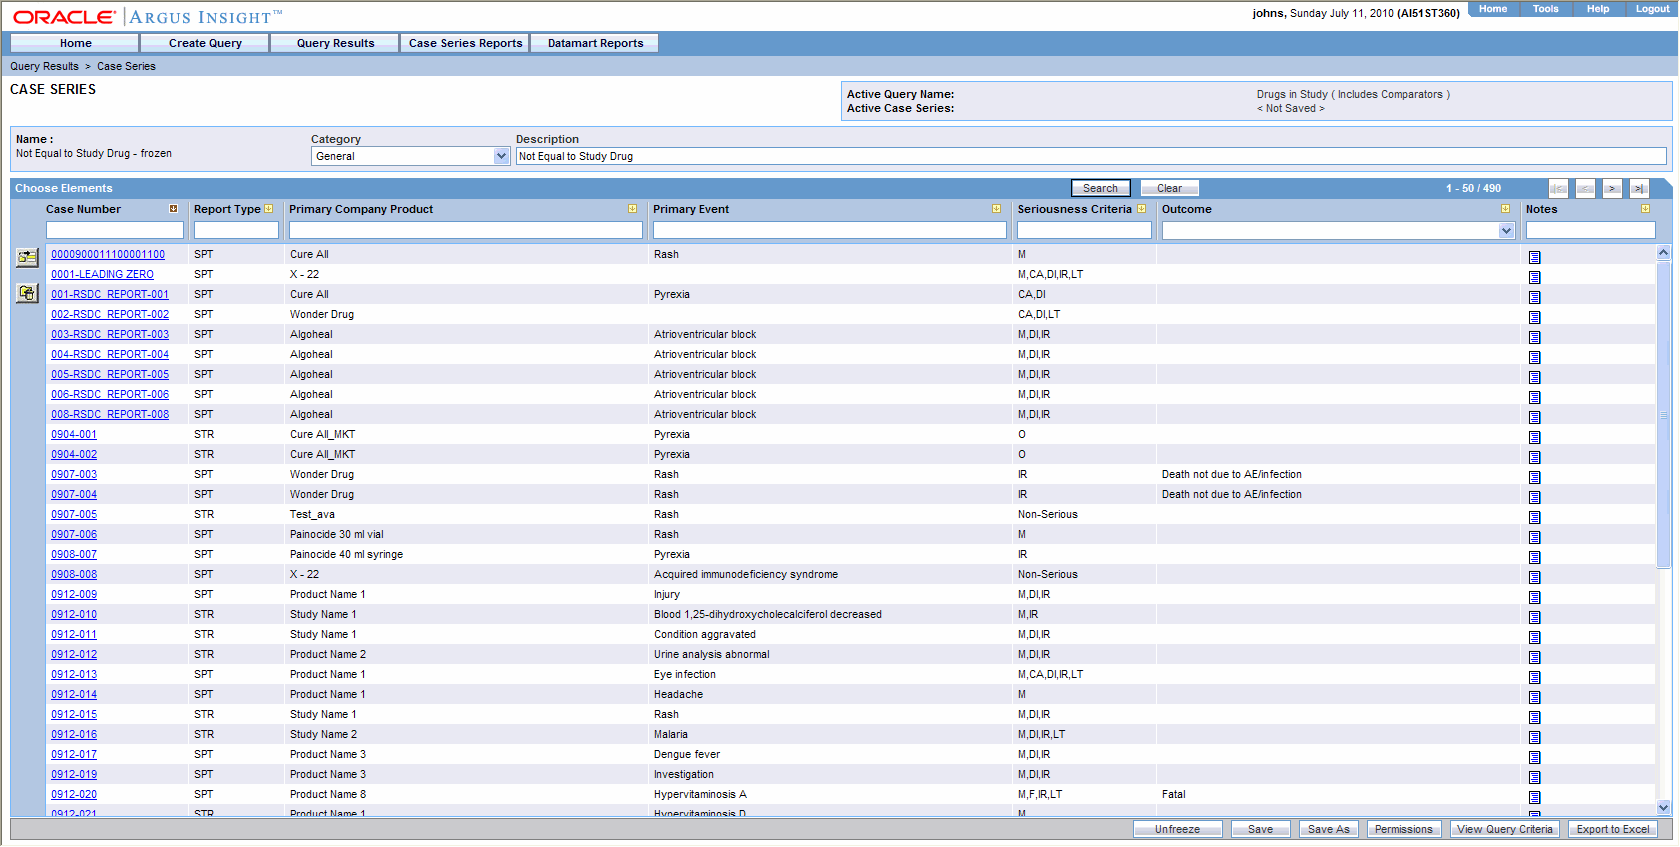1680x847 pixels.
Task: Open the Outcome filter dropdown
Action: 1507,231
